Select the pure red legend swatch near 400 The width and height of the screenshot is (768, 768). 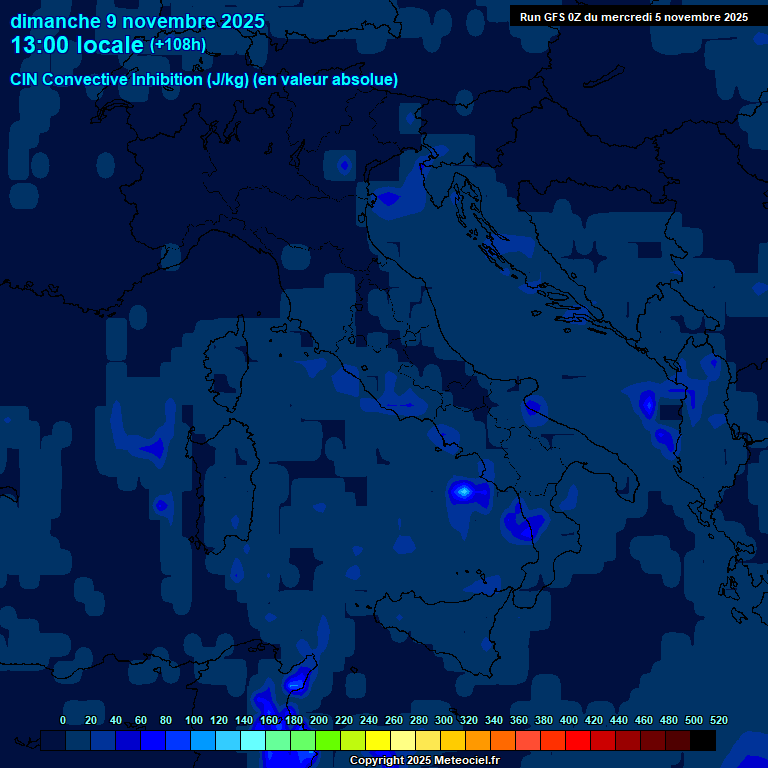[578, 741]
